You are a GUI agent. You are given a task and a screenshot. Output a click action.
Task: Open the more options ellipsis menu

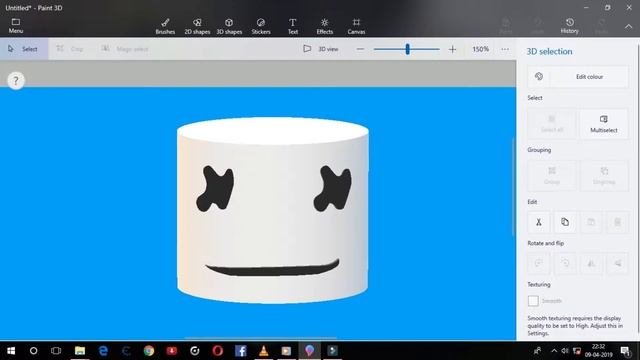[x=505, y=49]
